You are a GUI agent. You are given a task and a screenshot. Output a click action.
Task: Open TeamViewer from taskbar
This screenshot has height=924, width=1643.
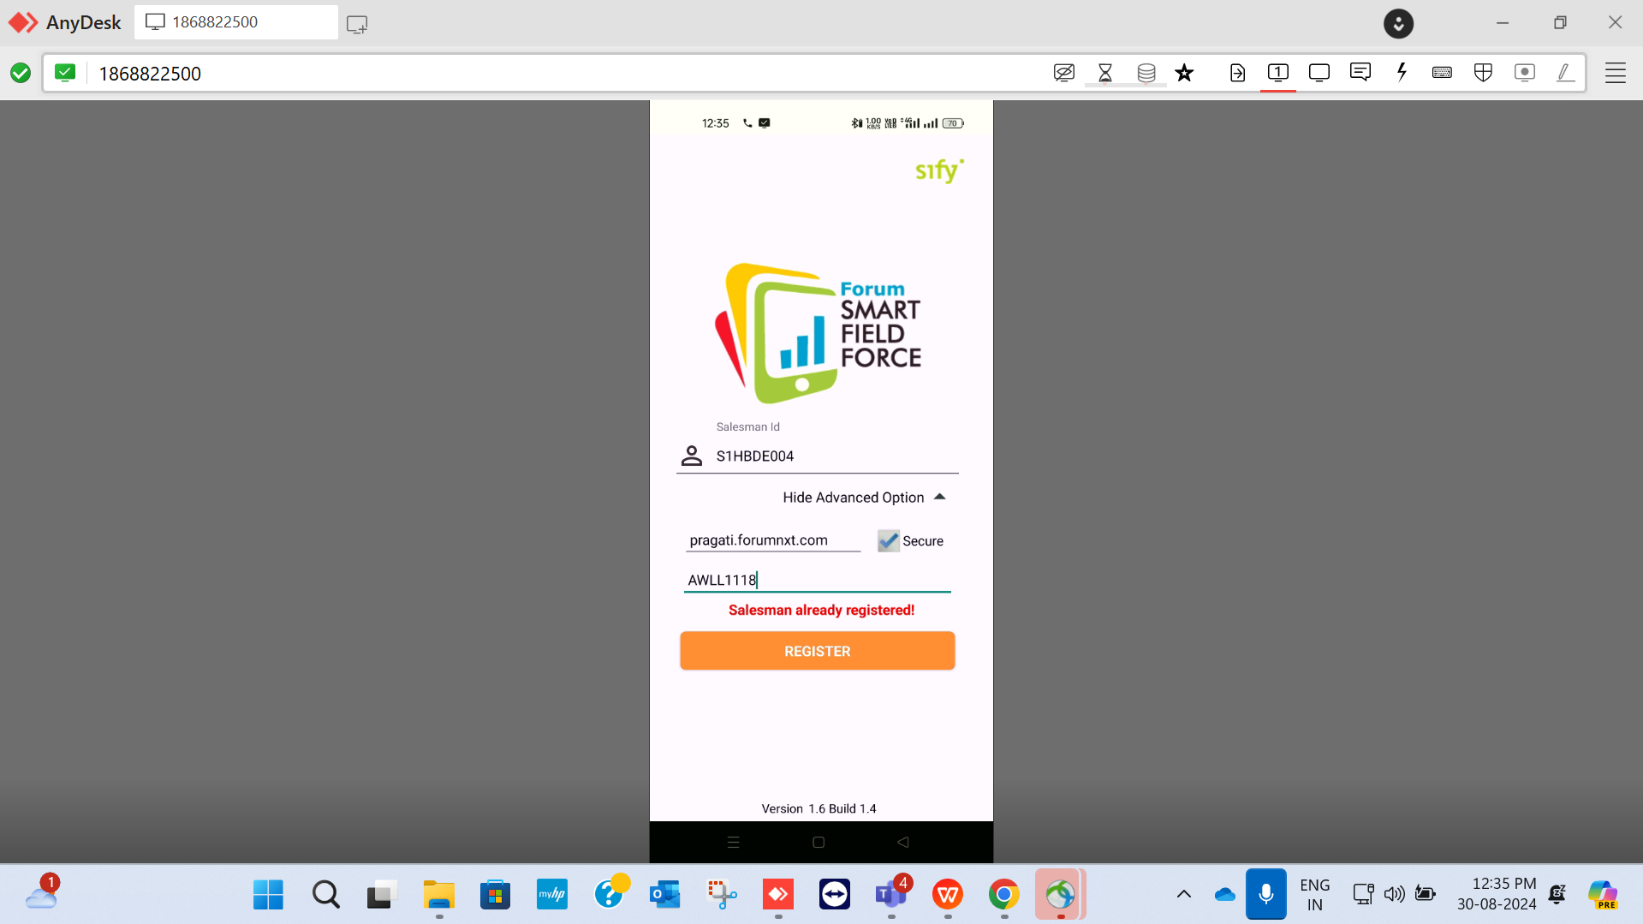coord(834,894)
